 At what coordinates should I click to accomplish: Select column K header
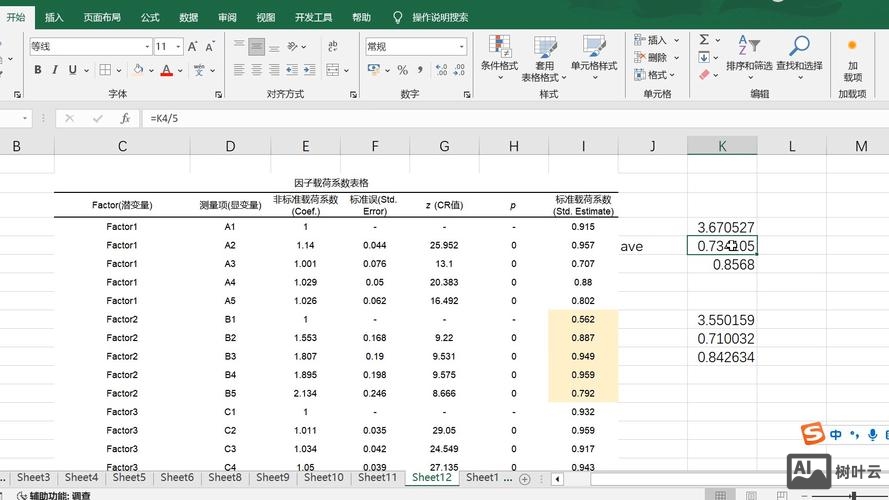[722, 146]
